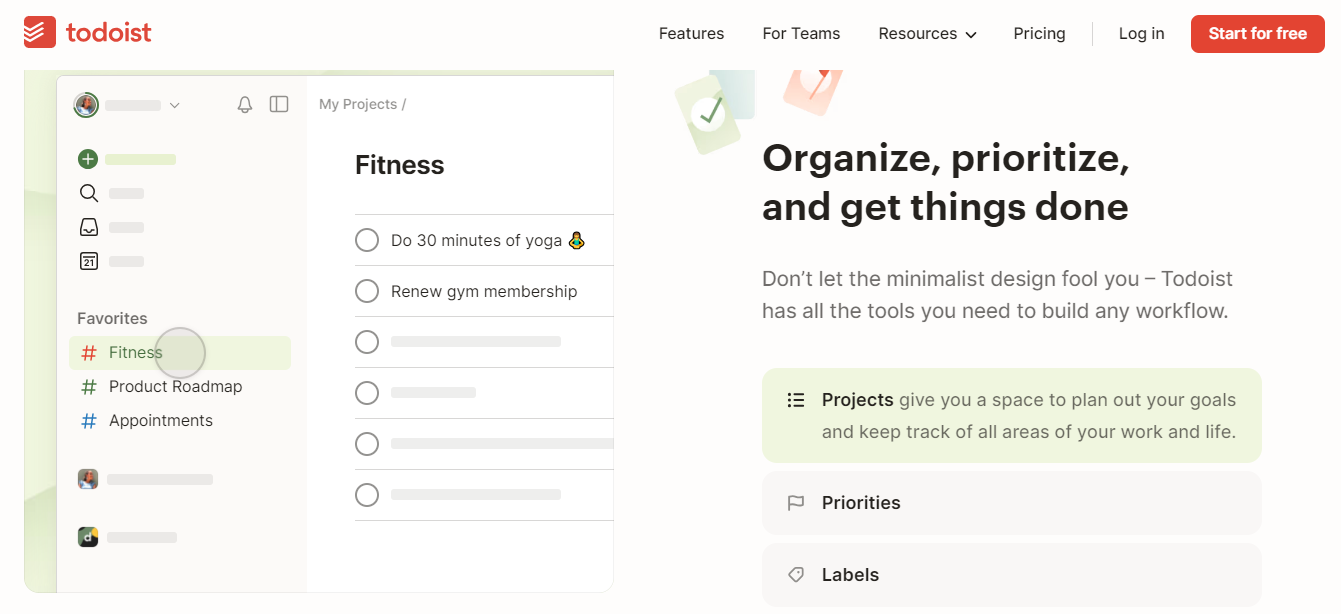
Task: Mark the third task circle complete
Action: click(367, 341)
